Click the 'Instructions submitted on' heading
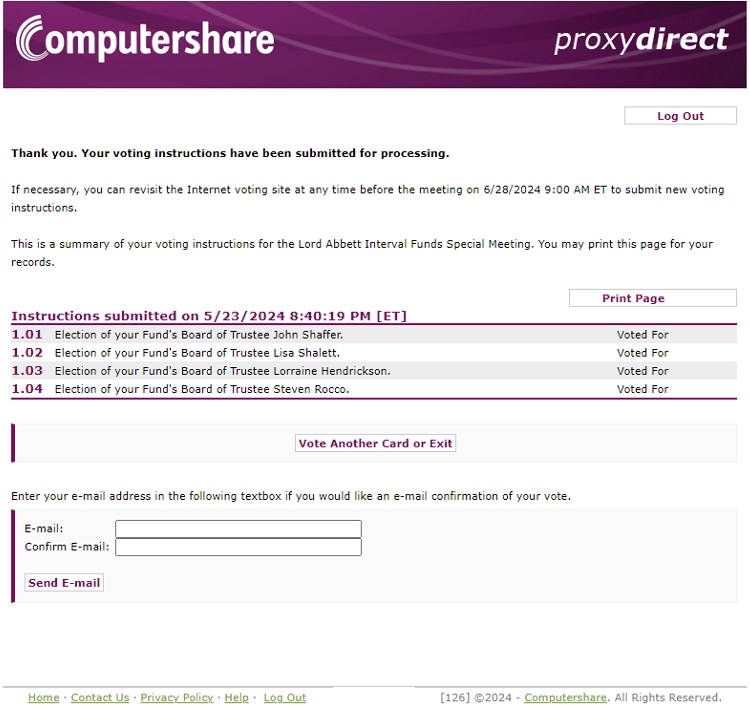The width and height of the screenshot is (750, 708). (209, 316)
